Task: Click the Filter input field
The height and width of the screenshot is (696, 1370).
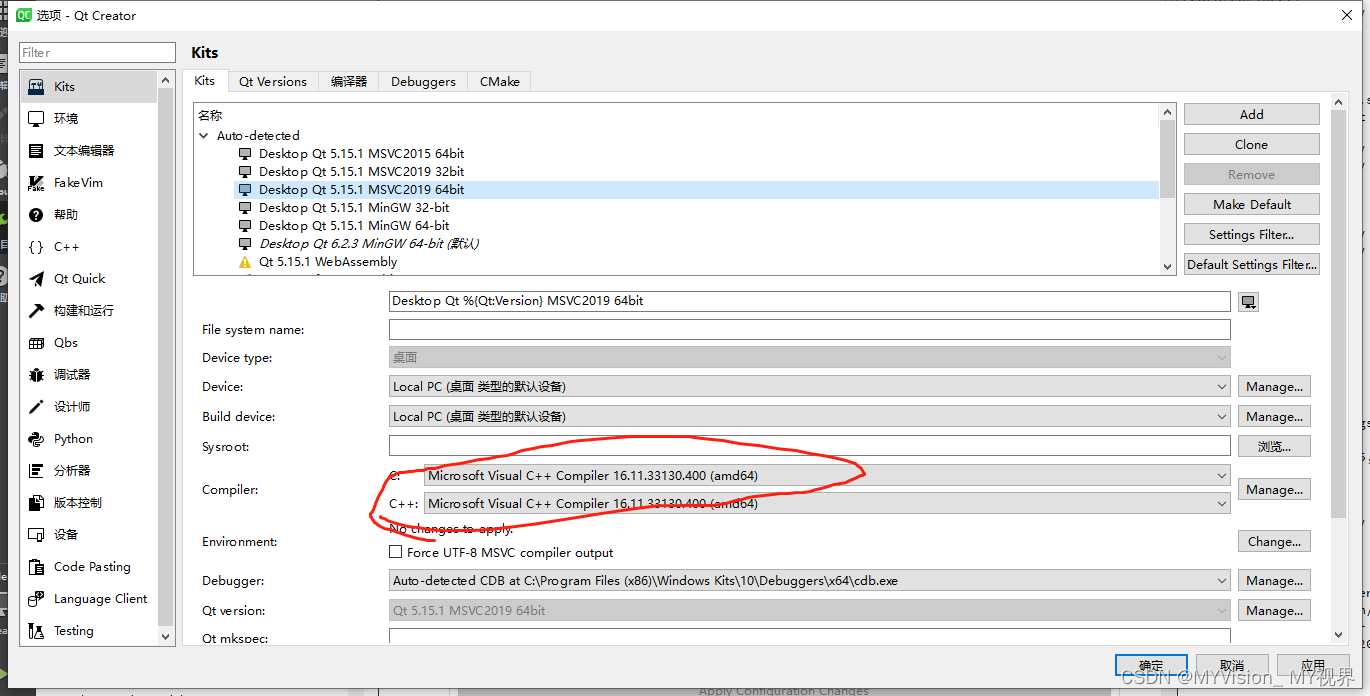Action: tap(97, 52)
